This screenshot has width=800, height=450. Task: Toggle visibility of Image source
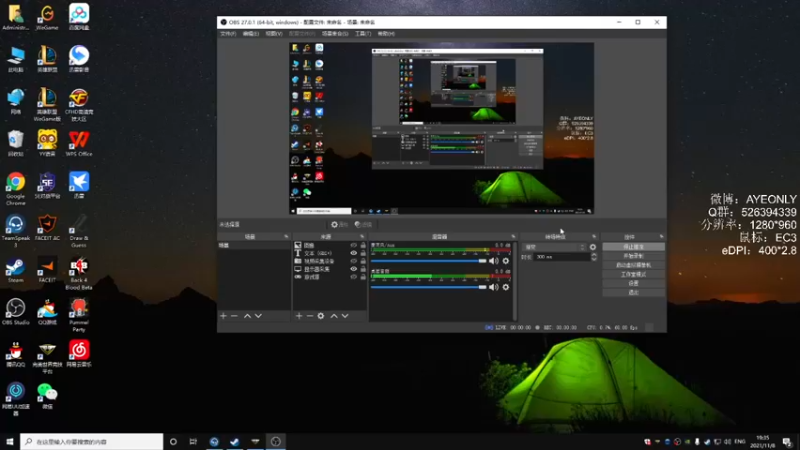point(354,245)
